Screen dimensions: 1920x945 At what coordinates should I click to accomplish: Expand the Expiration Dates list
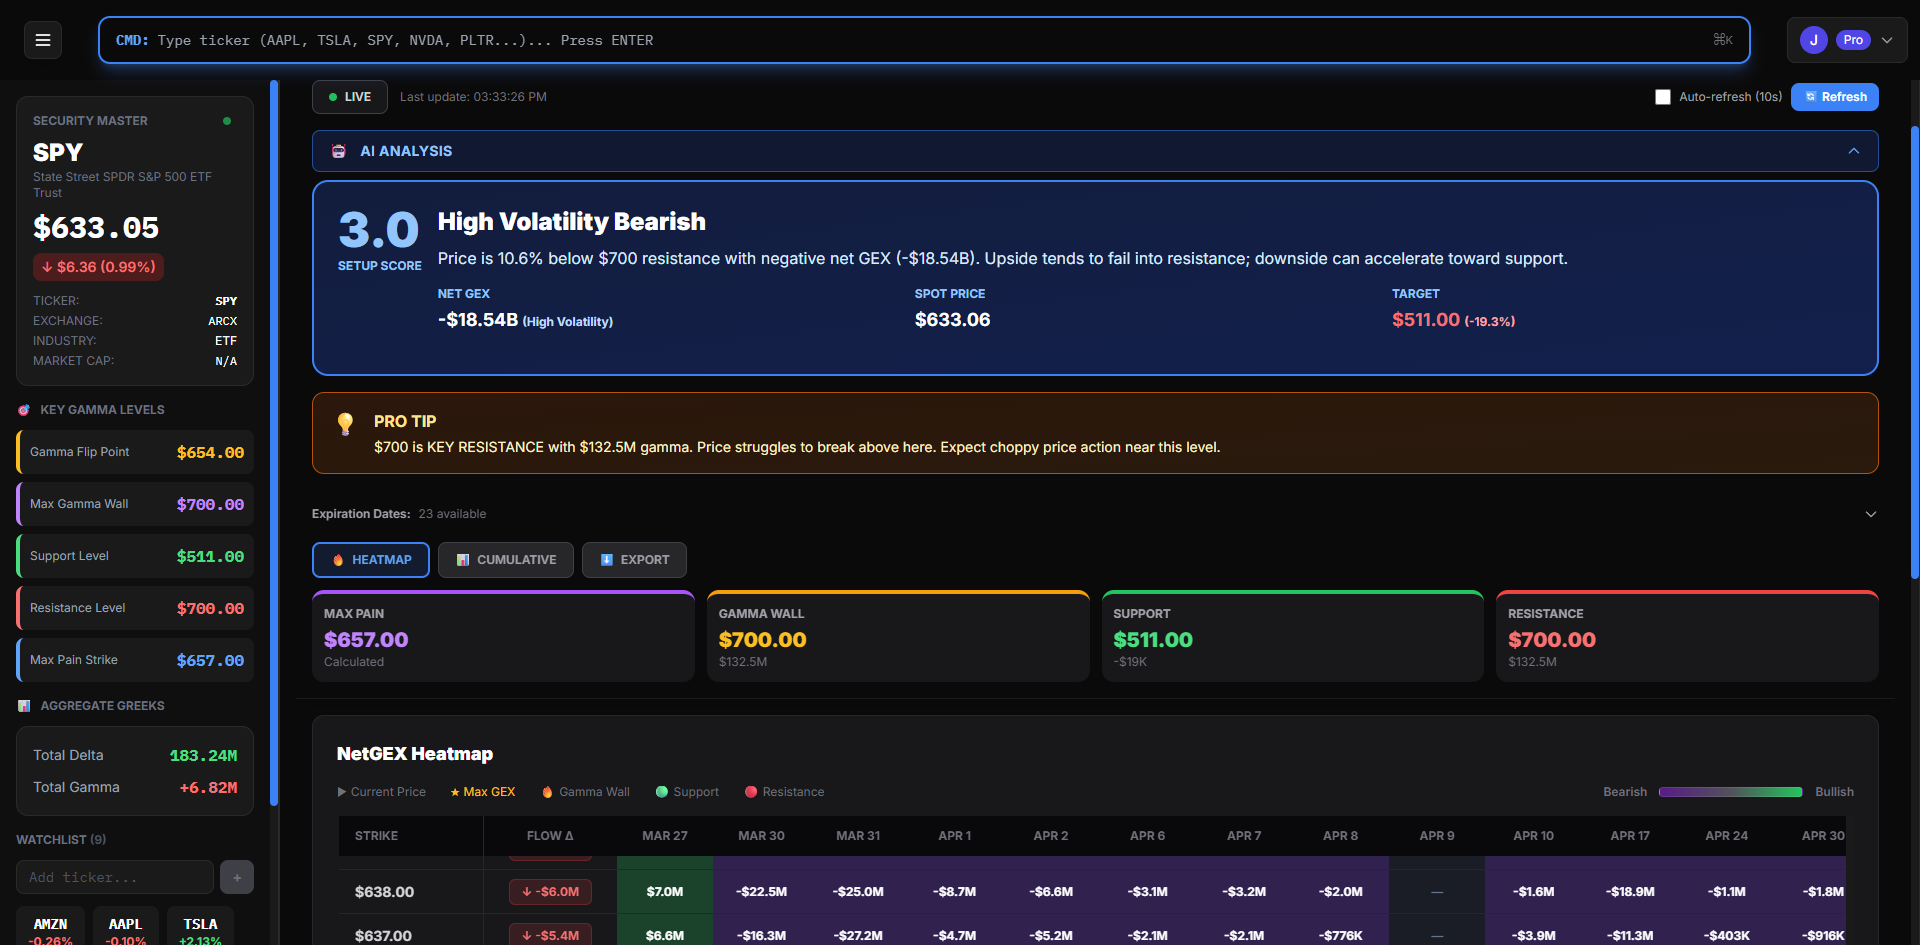coord(1871,513)
